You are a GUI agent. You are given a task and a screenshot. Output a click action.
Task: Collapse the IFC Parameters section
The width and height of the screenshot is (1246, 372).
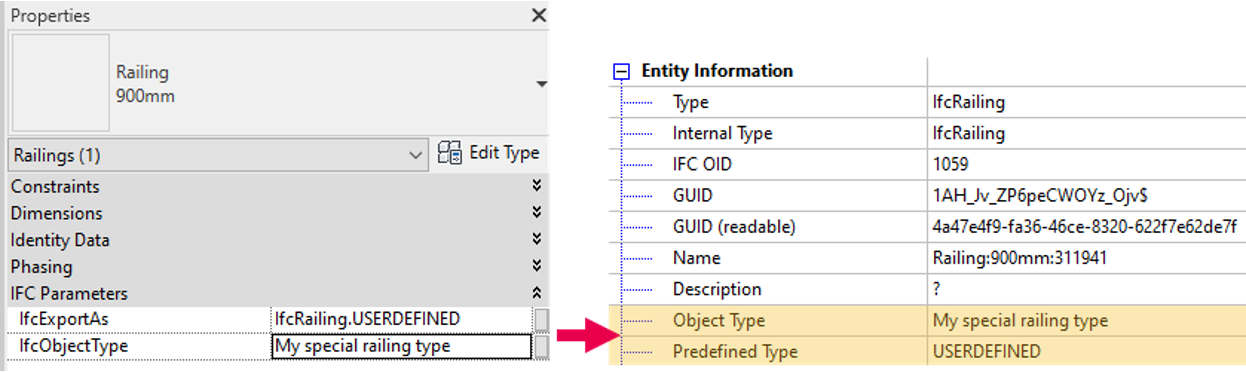click(537, 294)
